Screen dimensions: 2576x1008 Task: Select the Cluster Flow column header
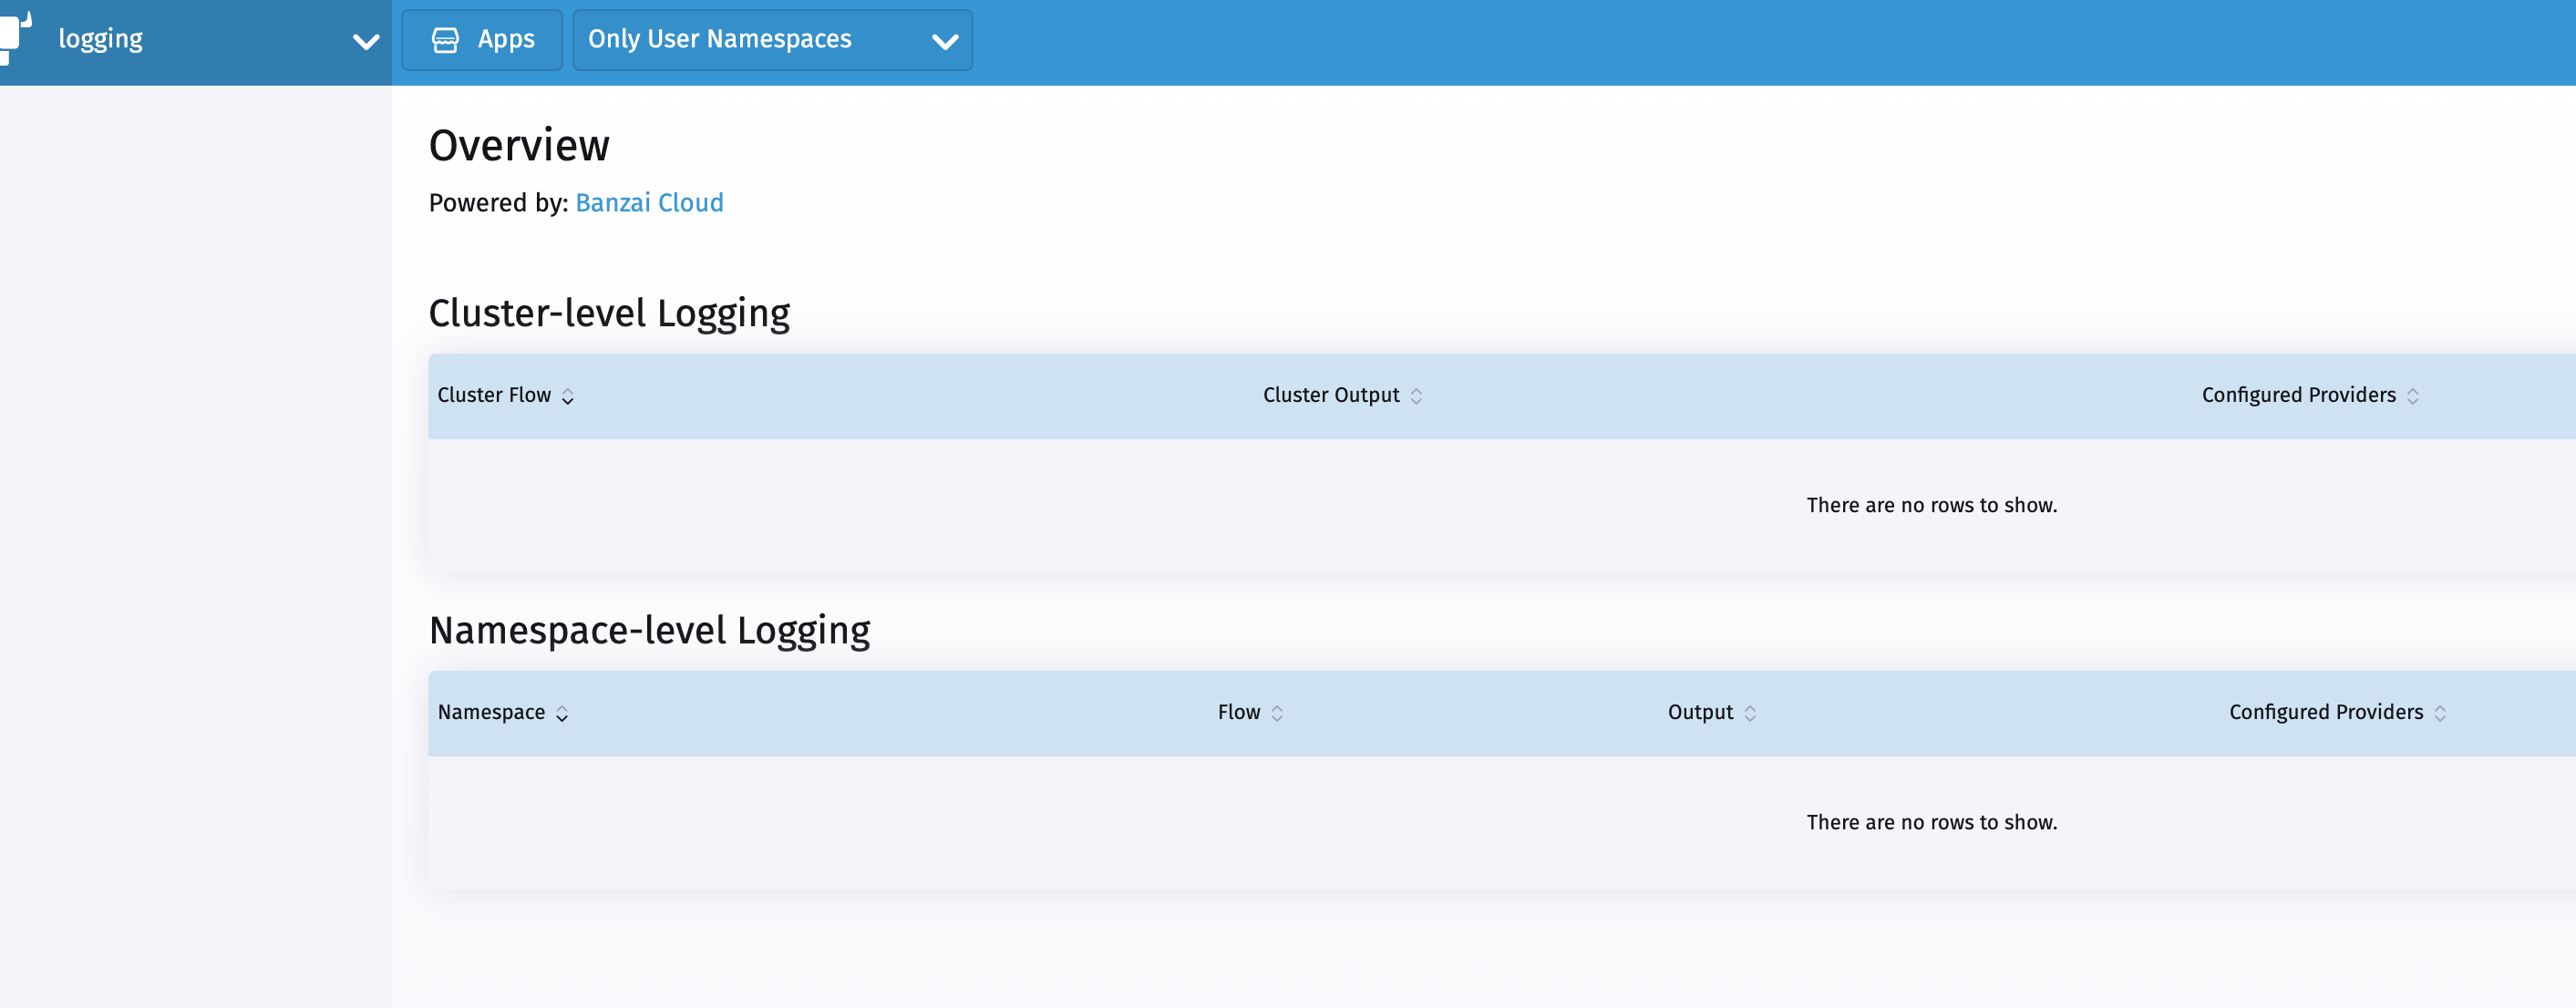(x=494, y=396)
